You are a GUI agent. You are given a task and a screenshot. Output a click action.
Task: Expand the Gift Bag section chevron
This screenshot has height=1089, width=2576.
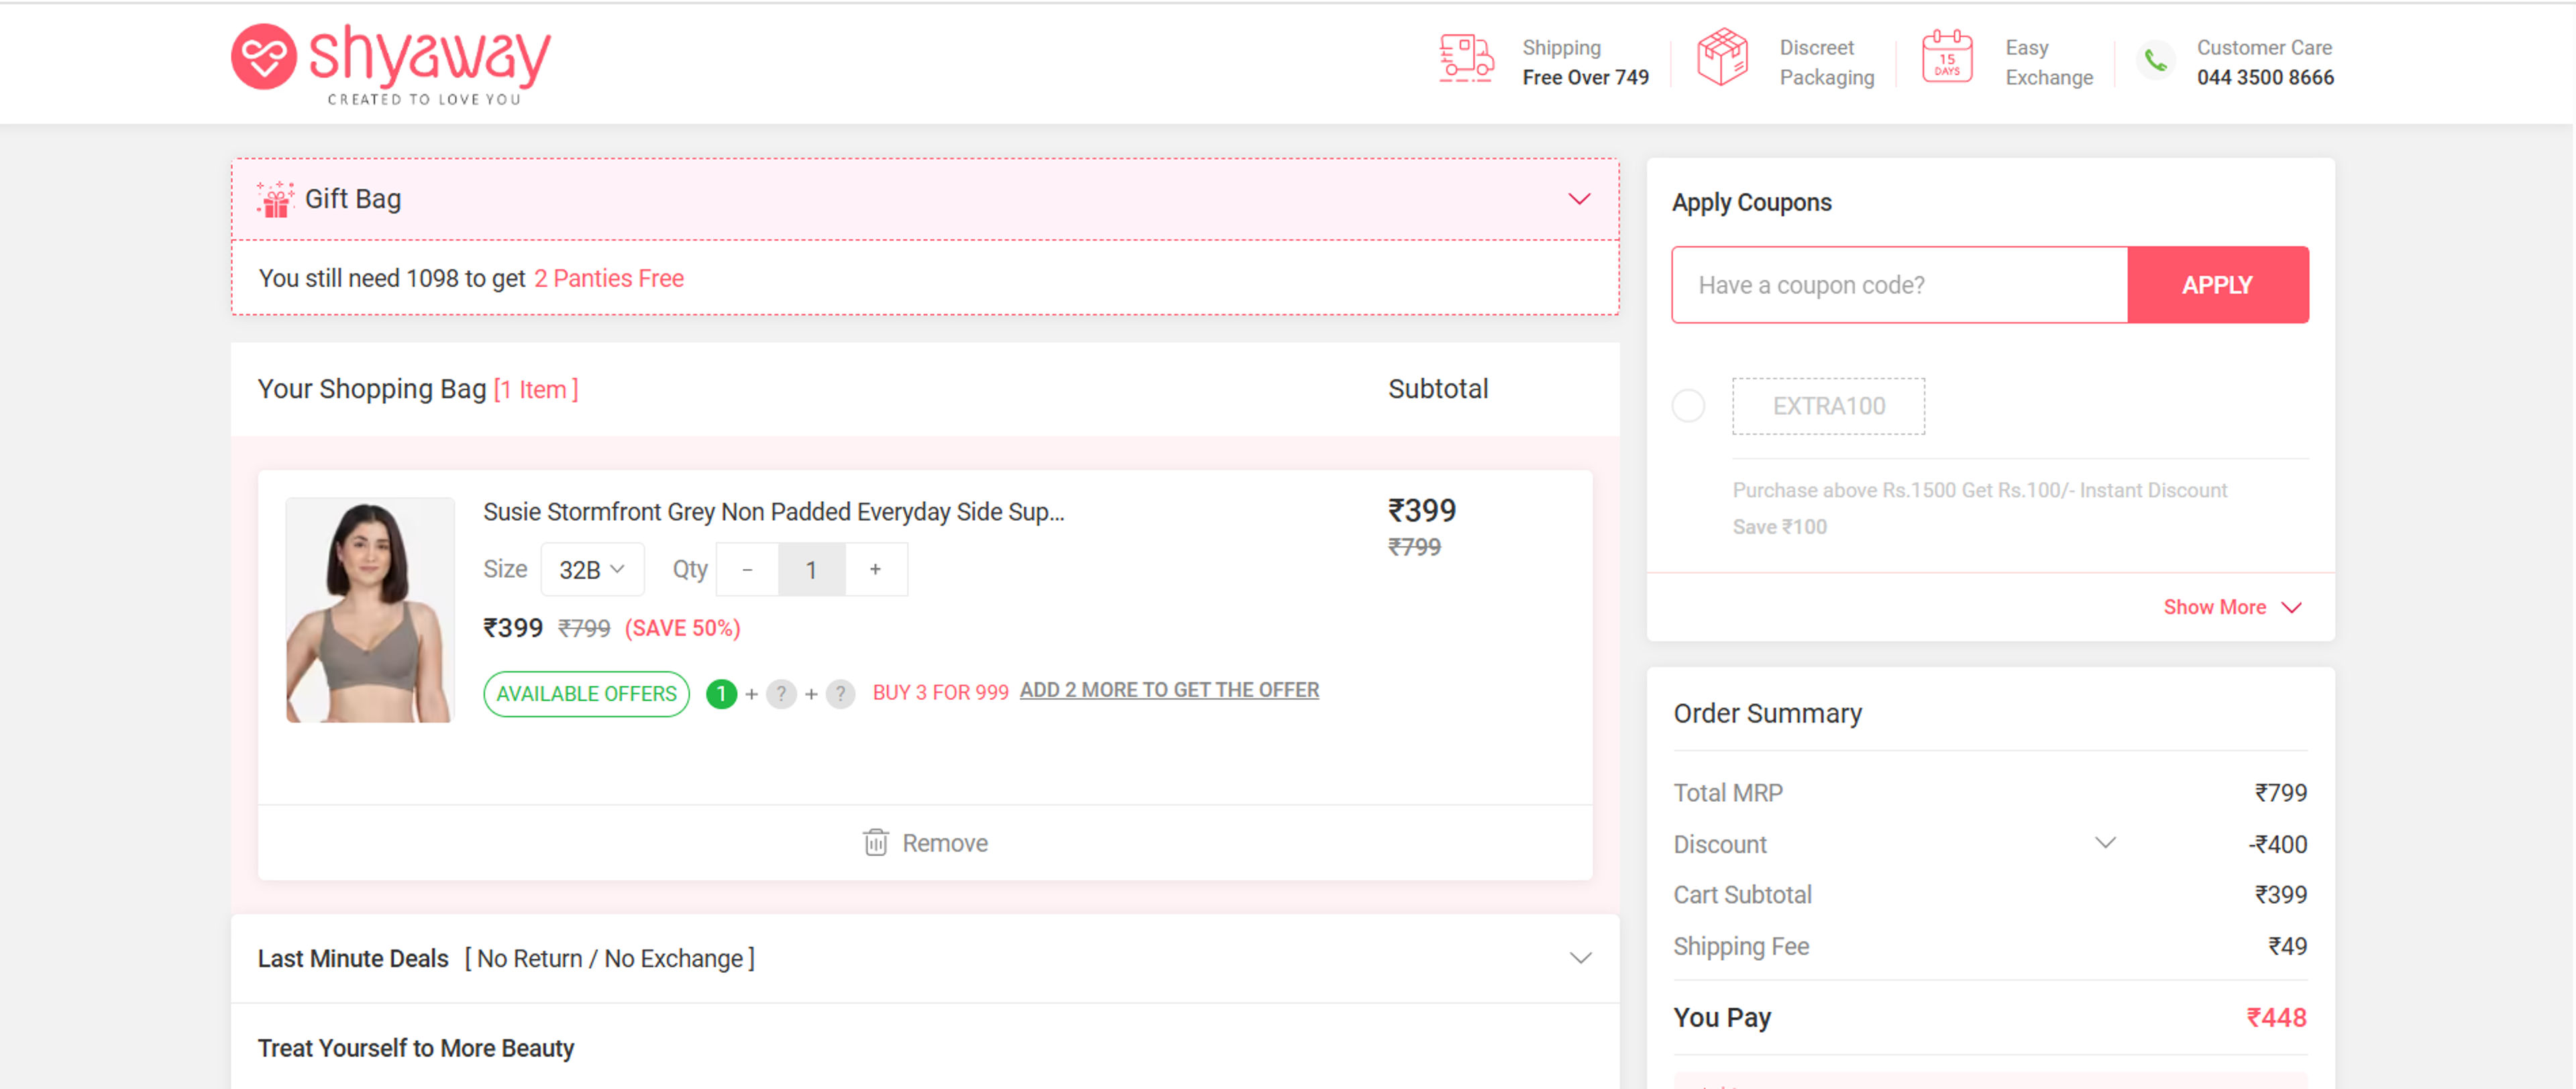coord(1579,199)
